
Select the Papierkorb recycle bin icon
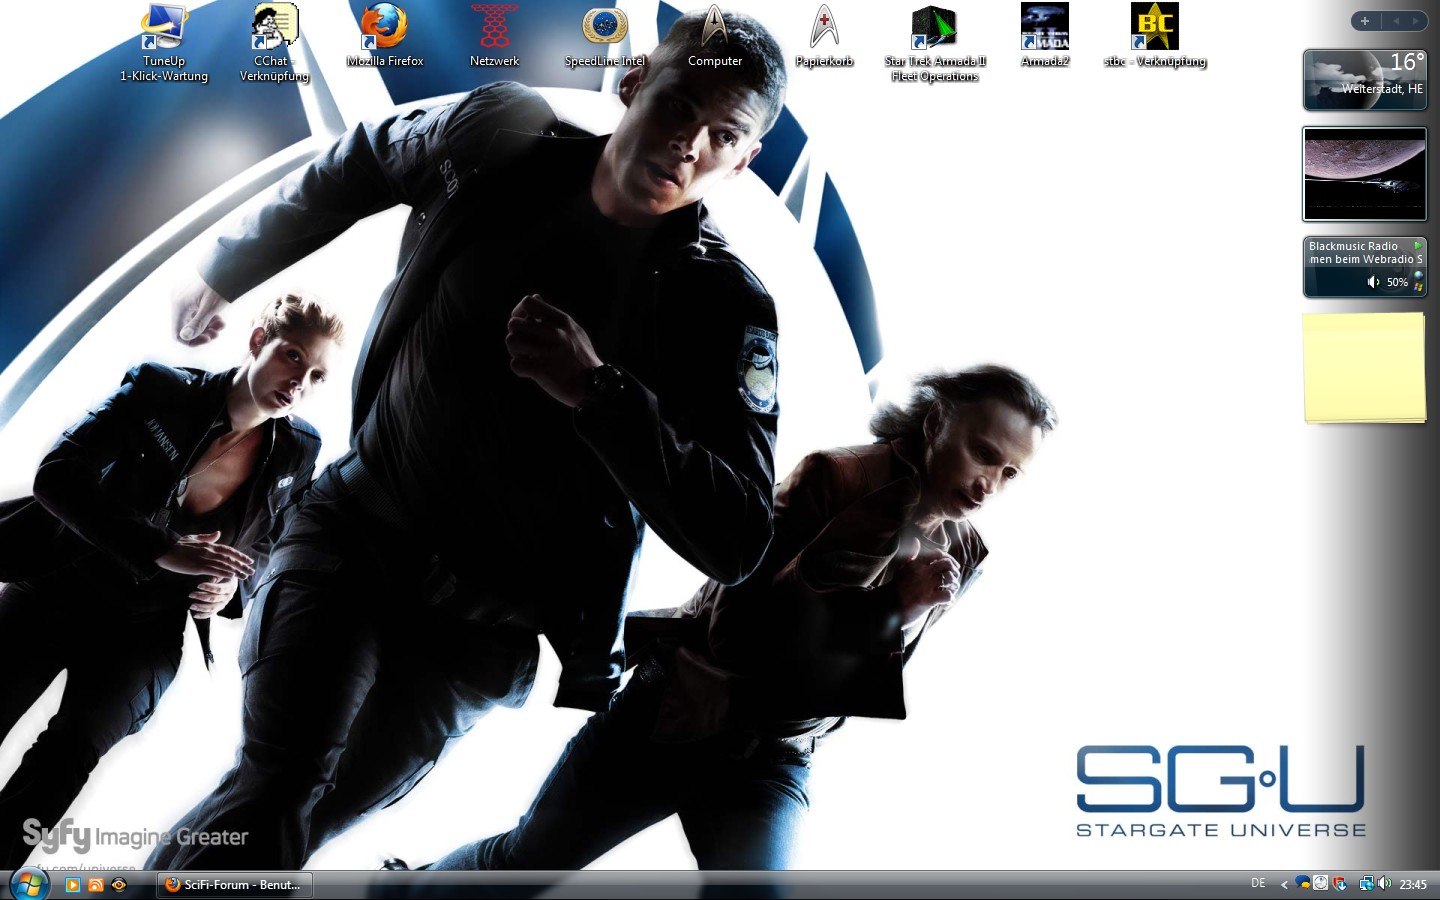coord(824,28)
